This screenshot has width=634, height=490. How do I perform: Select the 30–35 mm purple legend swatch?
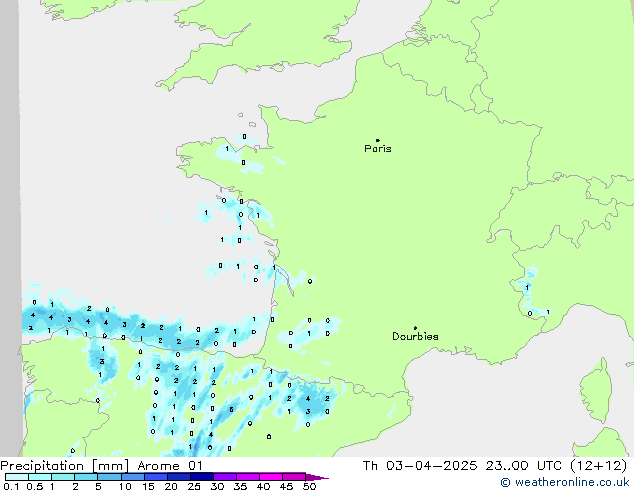pos(225,477)
